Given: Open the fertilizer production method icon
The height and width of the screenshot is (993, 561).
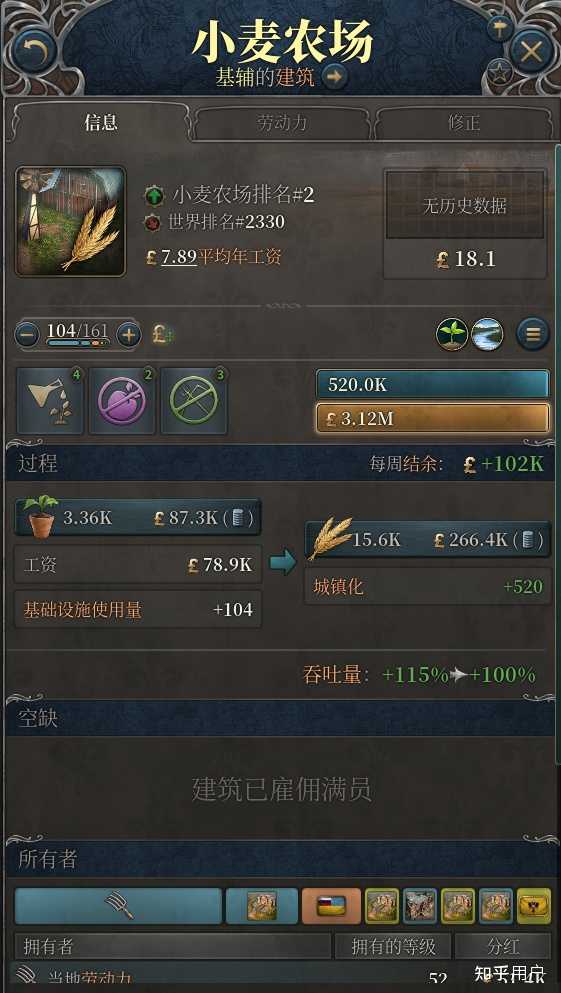Looking at the screenshot, I should coord(50,401).
